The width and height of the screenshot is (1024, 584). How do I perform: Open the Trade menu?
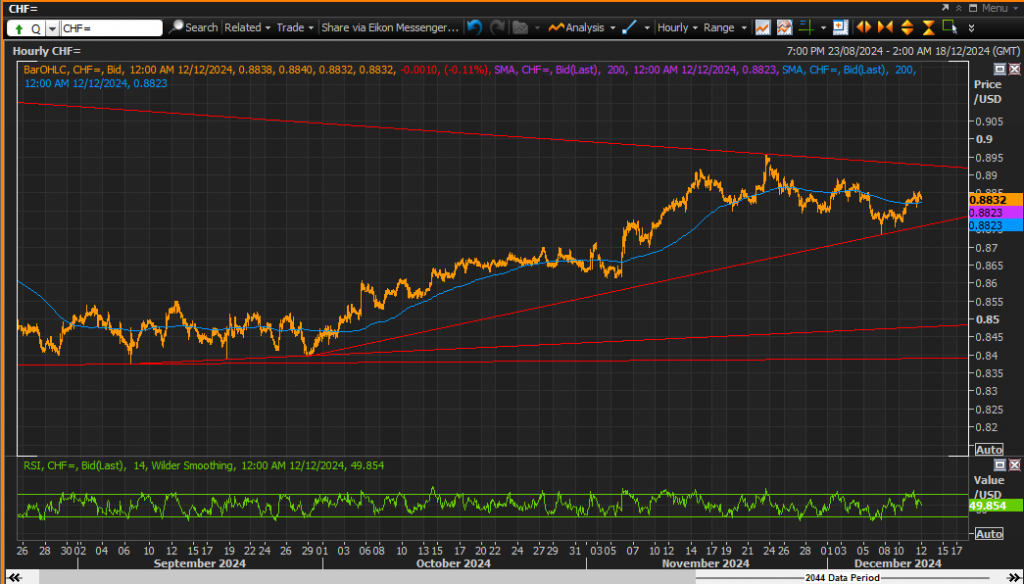(x=295, y=27)
